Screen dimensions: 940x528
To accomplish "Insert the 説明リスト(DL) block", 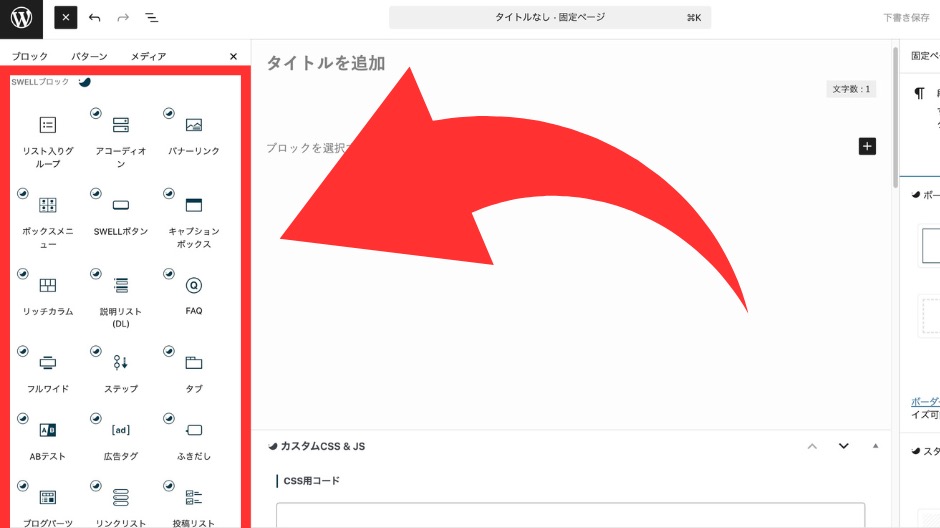I will click(120, 299).
